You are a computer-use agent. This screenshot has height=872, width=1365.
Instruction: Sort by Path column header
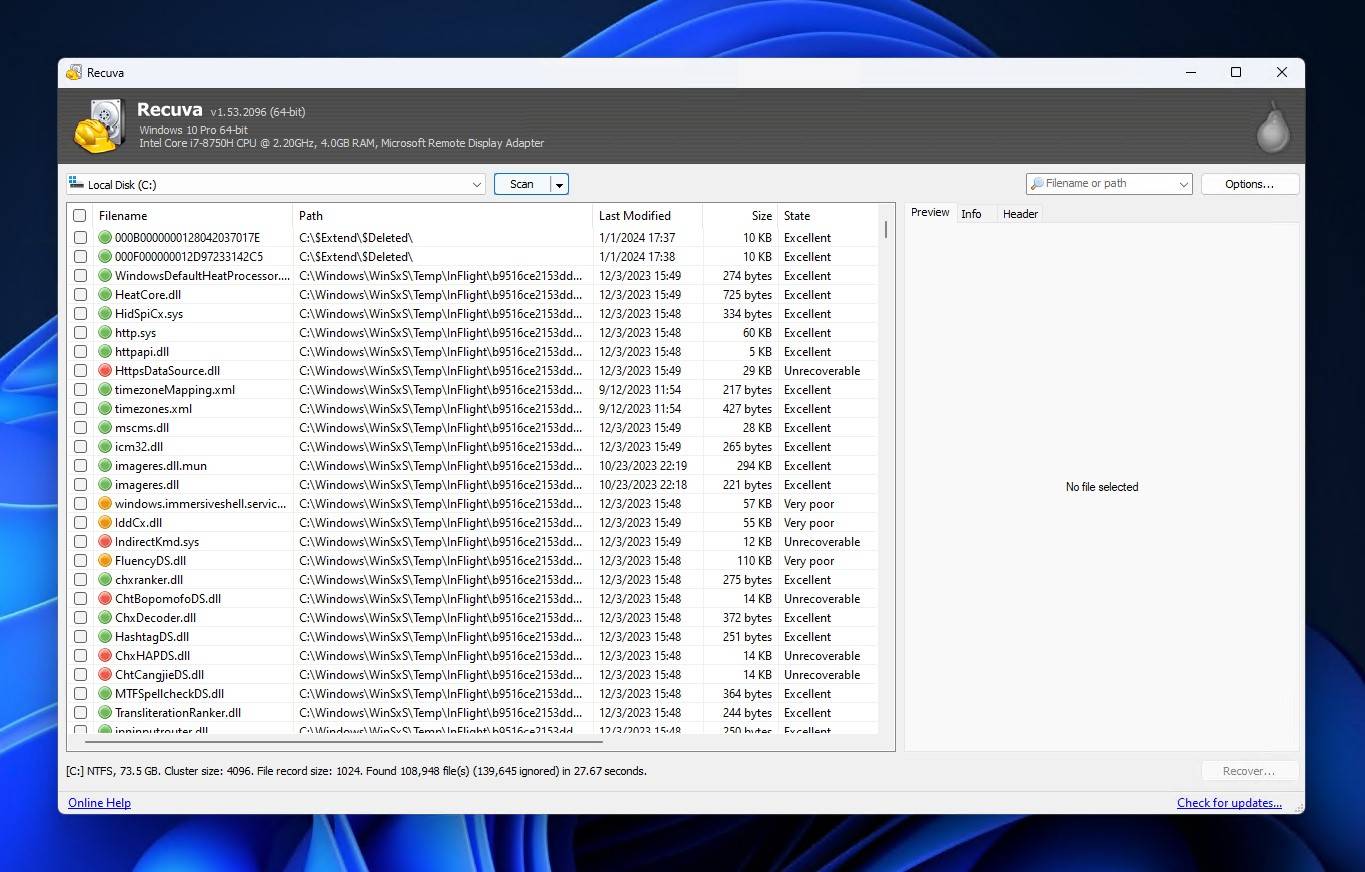click(x=443, y=216)
